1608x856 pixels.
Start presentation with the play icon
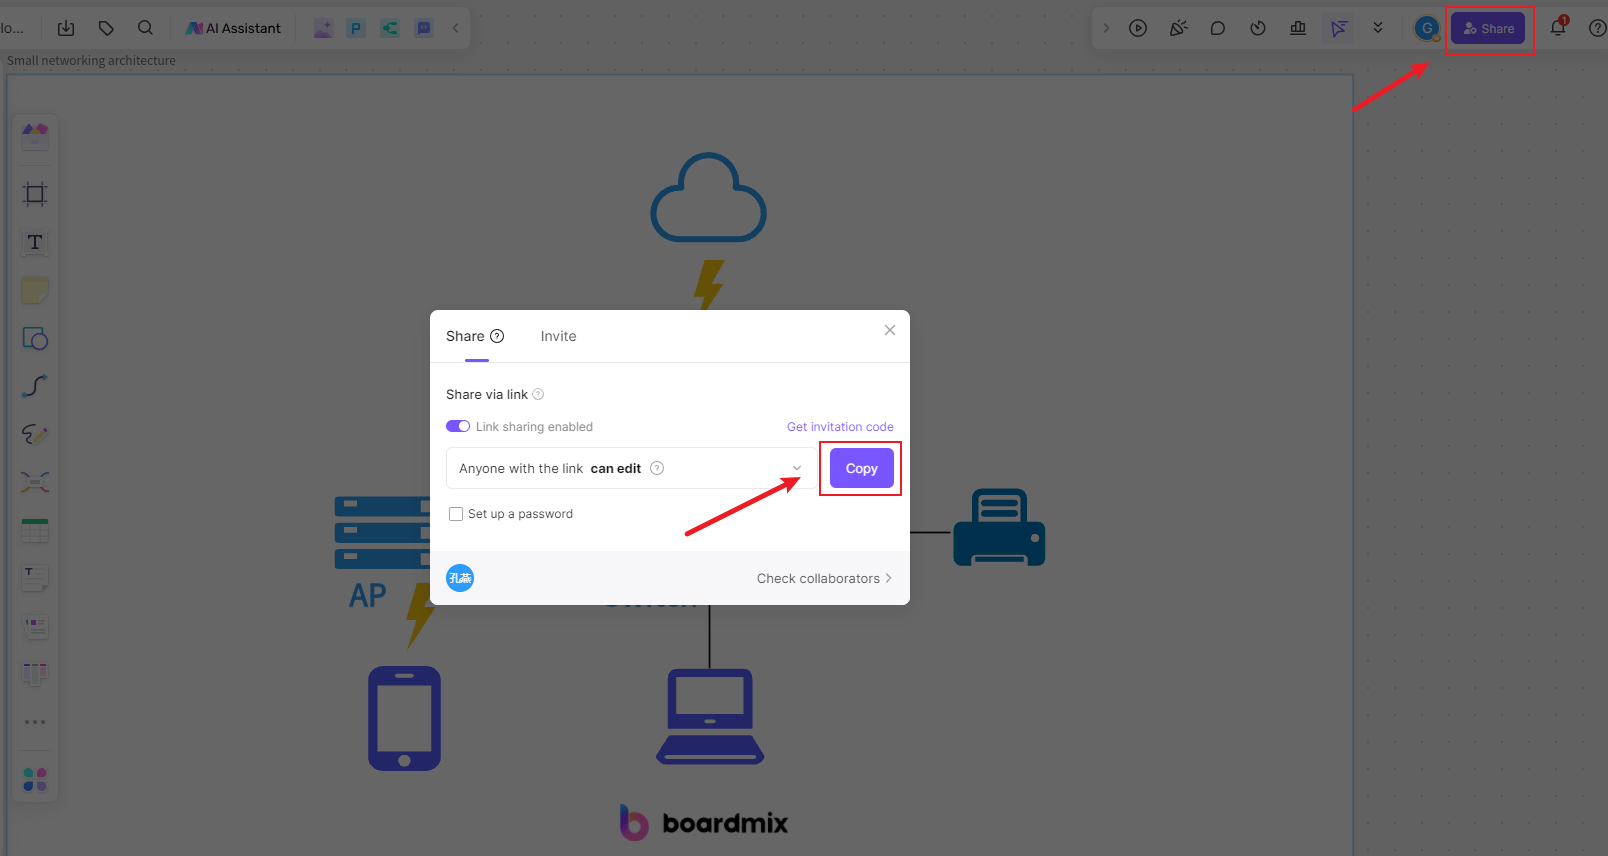(x=1138, y=28)
